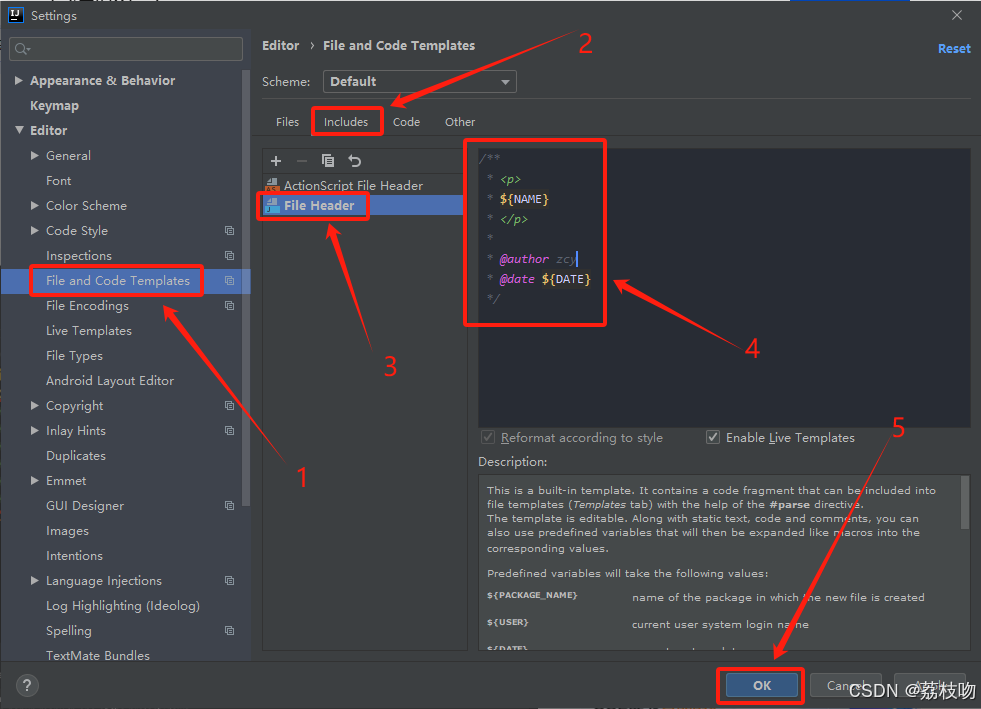Revert template to original with the undo icon
This screenshot has width=981, height=709.
(355, 161)
